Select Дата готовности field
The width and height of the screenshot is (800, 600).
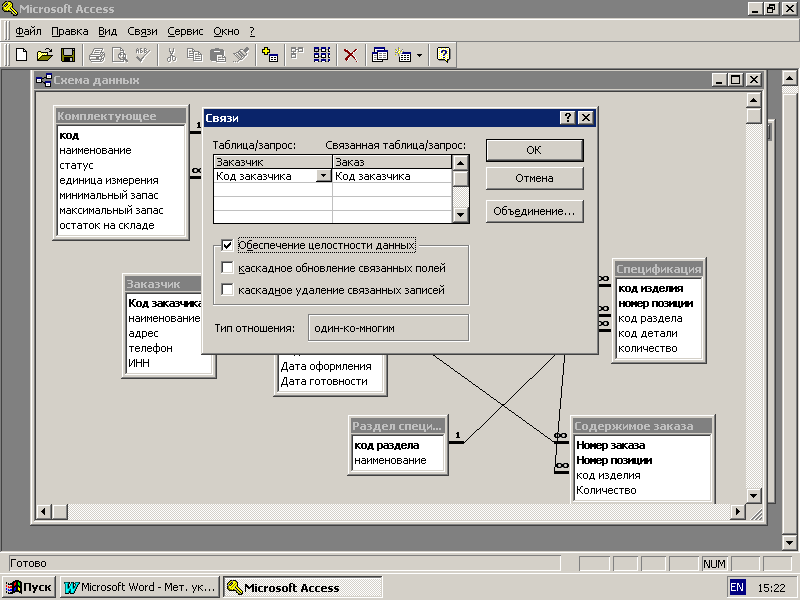[324, 381]
